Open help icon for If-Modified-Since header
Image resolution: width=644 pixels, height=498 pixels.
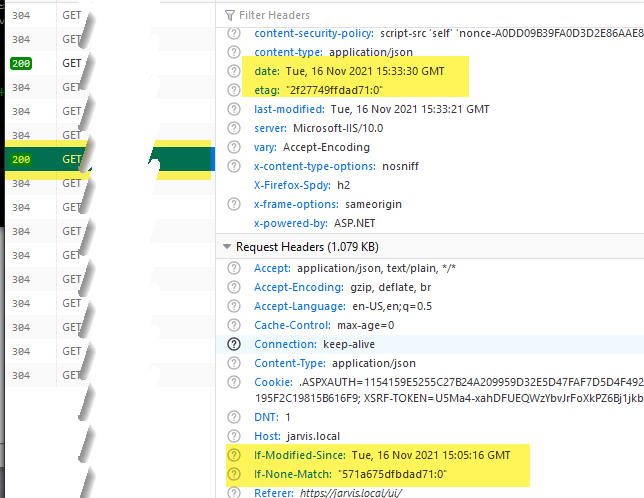pyautogui.click(x=234, y=455)
